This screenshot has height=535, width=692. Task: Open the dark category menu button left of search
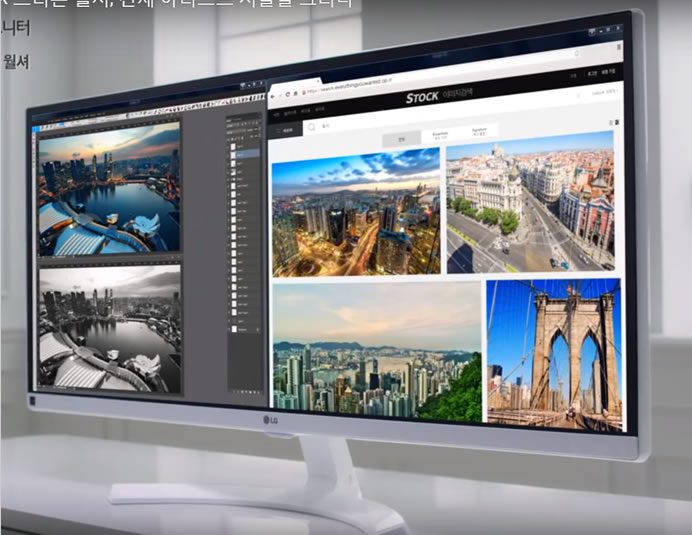pyautogui.click(x=285, y=130)
